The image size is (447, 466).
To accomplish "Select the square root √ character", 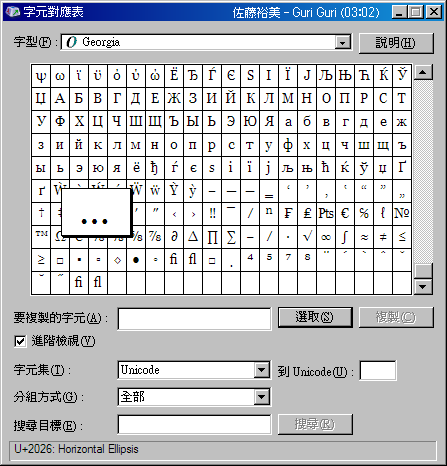I will click(307, 237).
